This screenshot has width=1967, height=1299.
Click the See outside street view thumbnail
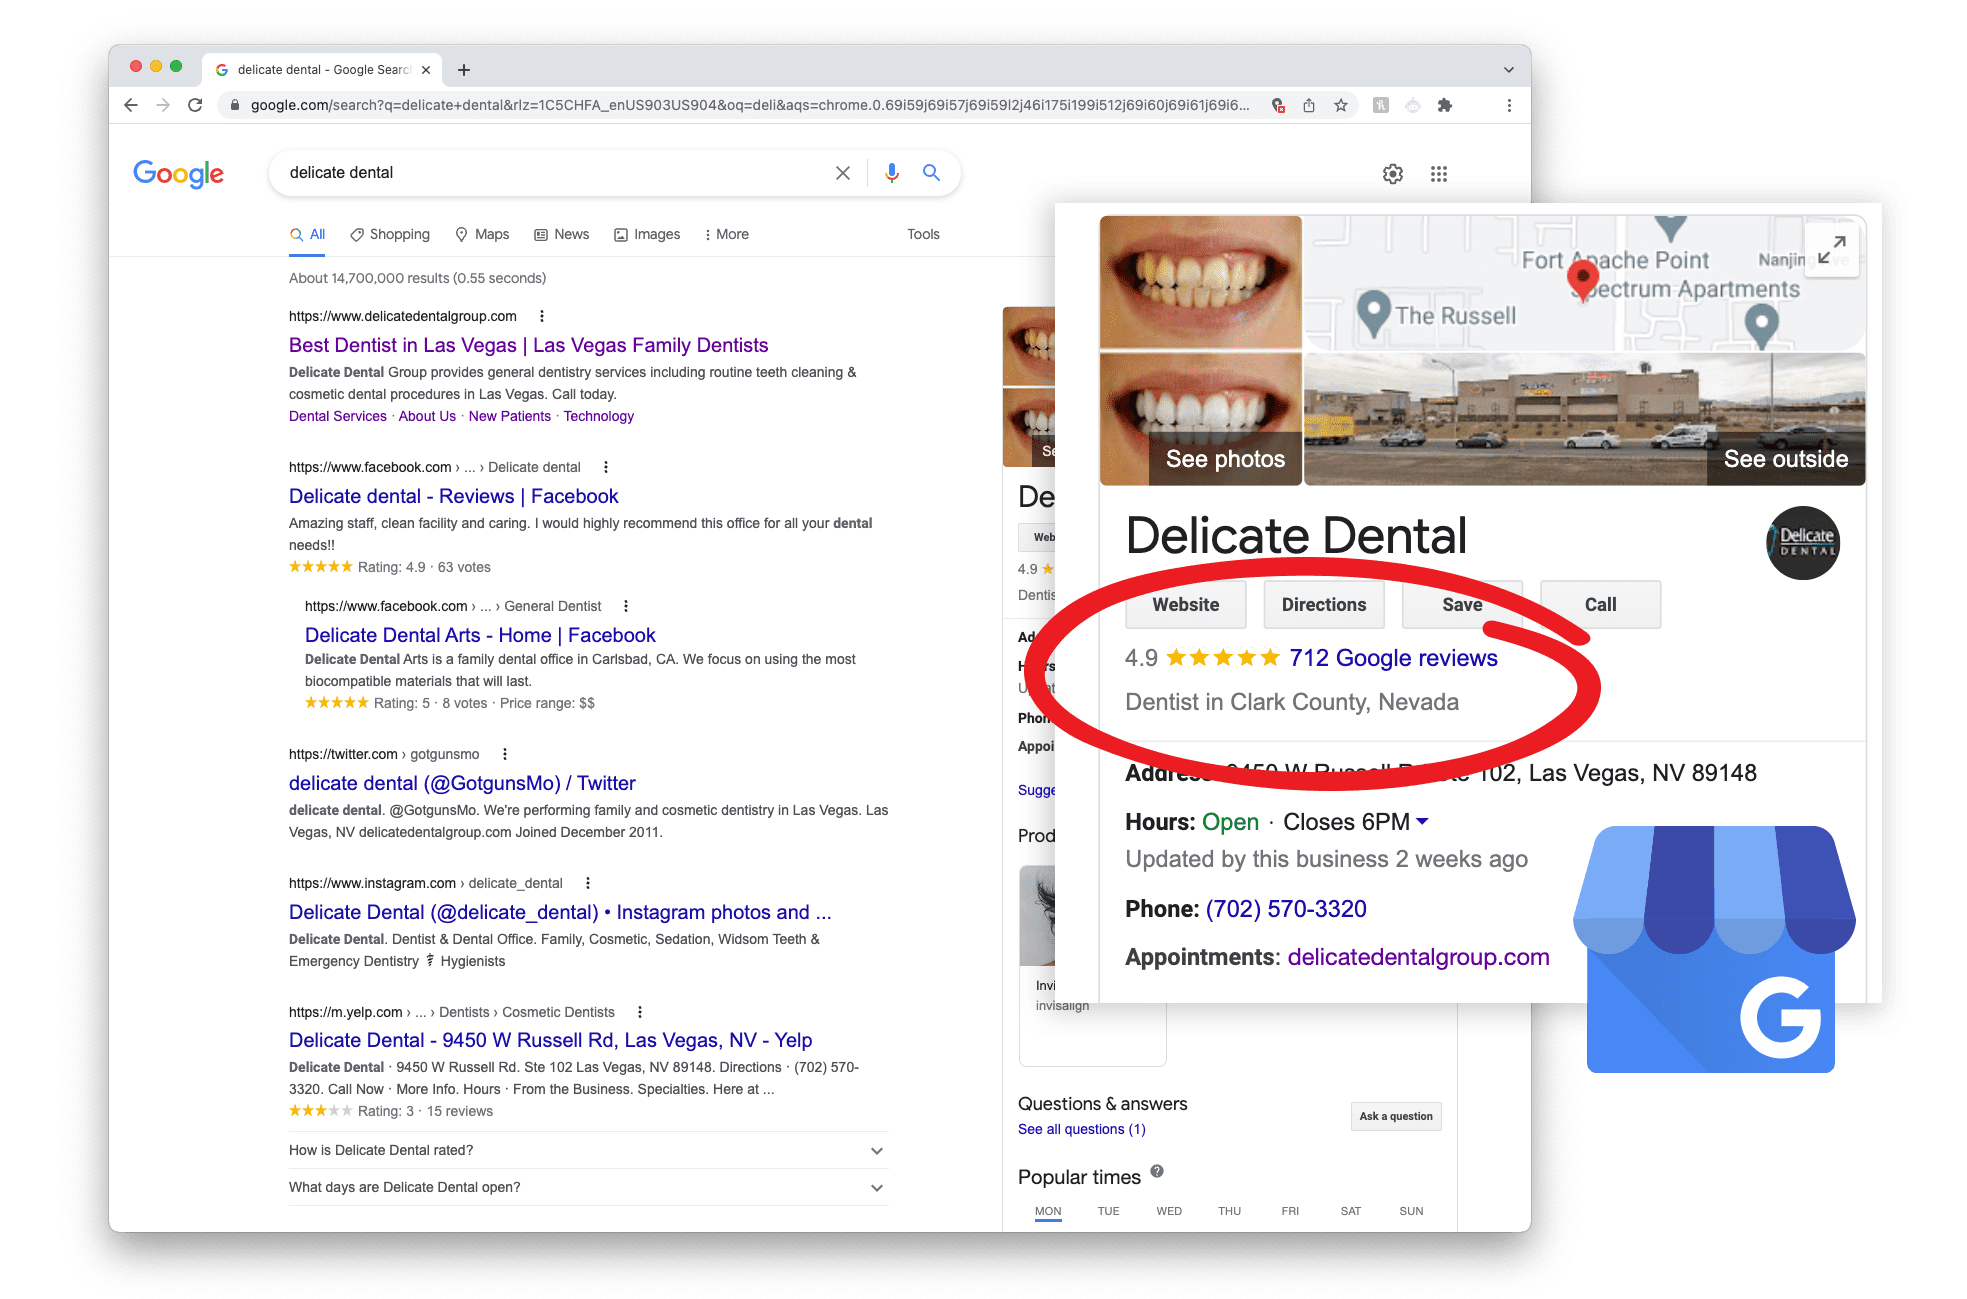[x=1585, y=420]
